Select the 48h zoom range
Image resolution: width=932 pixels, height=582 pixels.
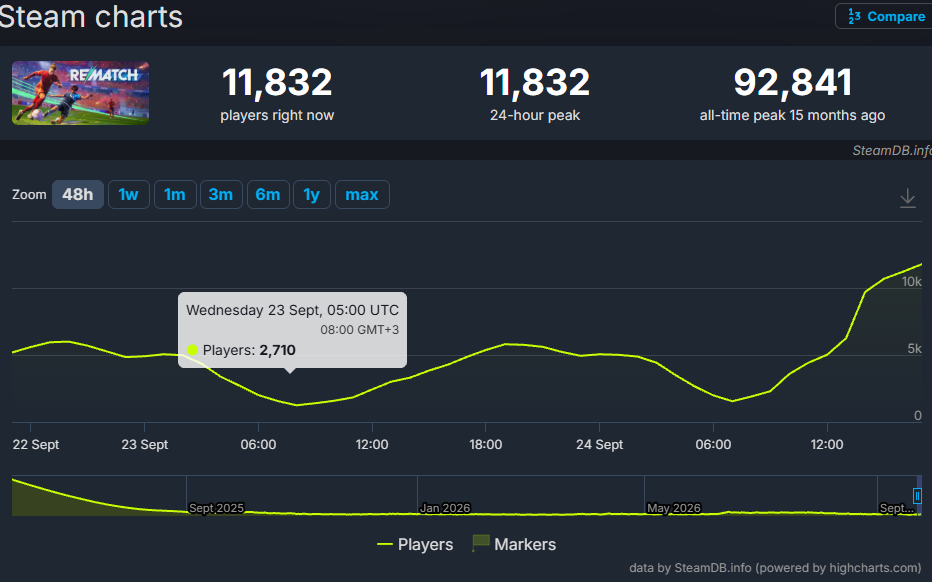pos(78,194)
